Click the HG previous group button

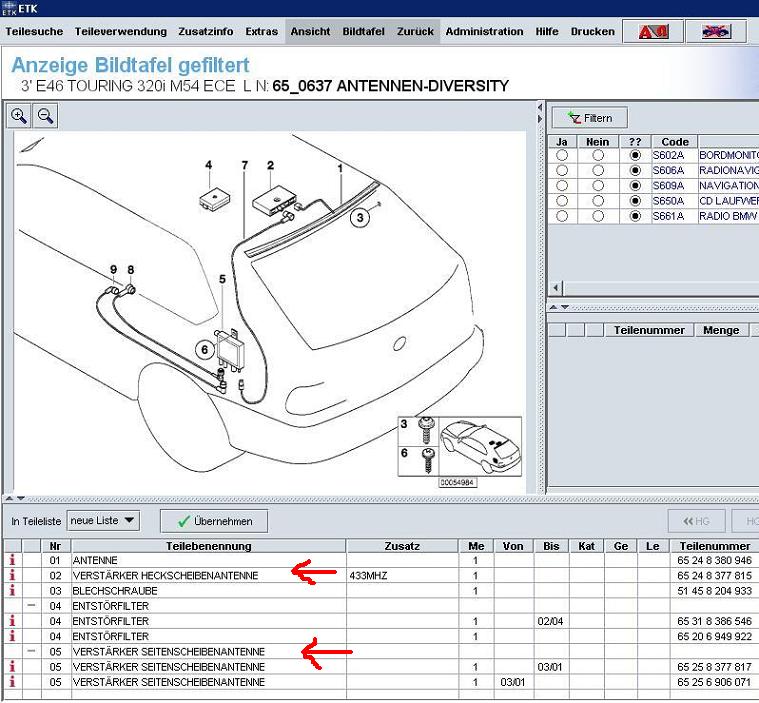[x=697, y=521]
